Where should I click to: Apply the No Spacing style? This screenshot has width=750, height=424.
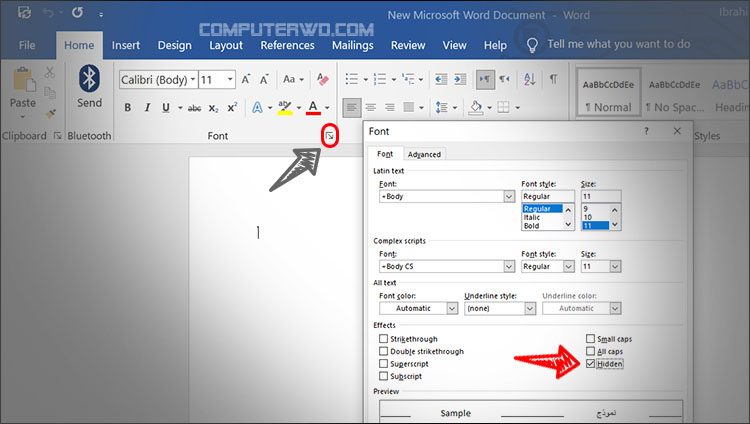tap(674, 95)
